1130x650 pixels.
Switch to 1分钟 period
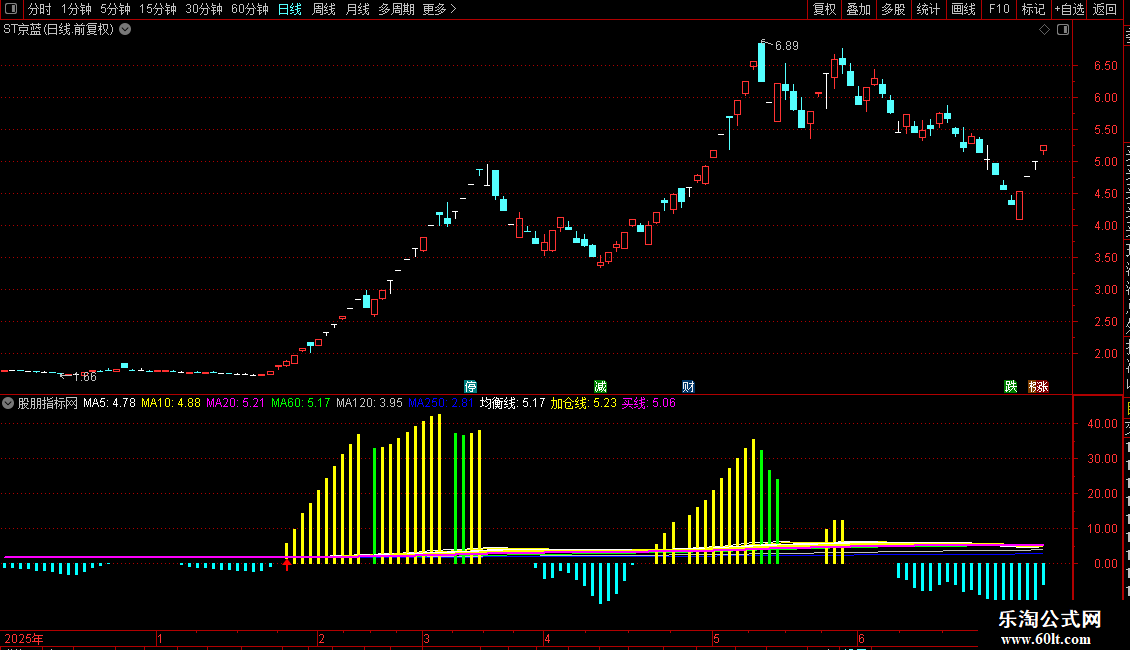76,9
